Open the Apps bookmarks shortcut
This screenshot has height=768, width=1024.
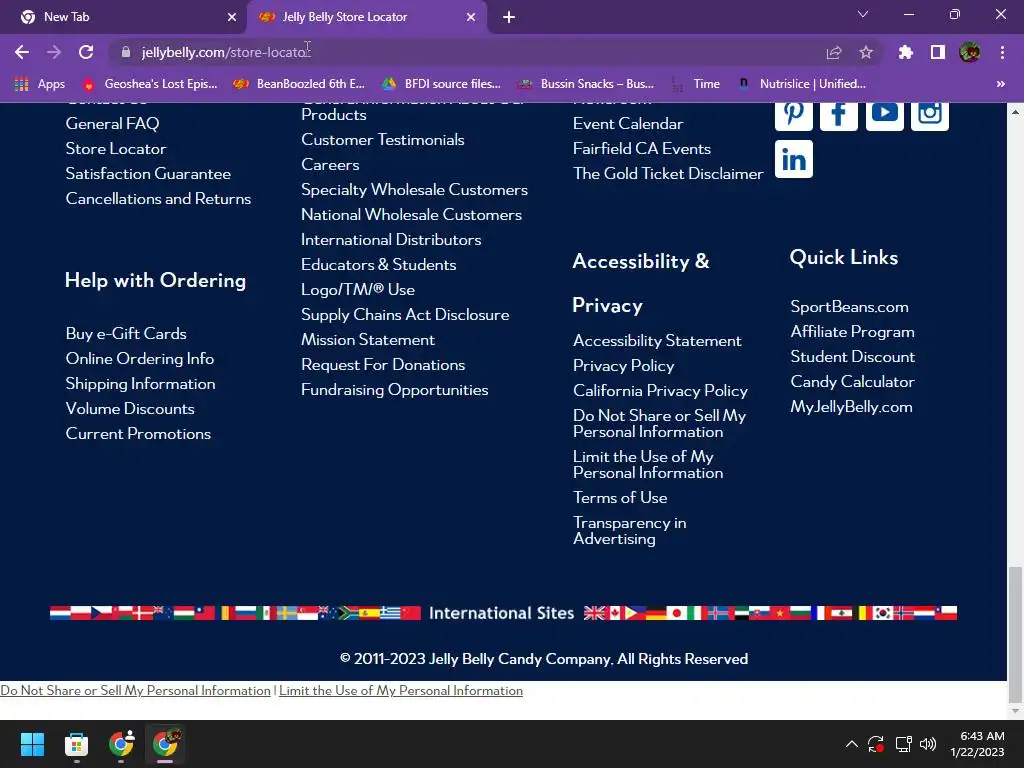[40, 84]
